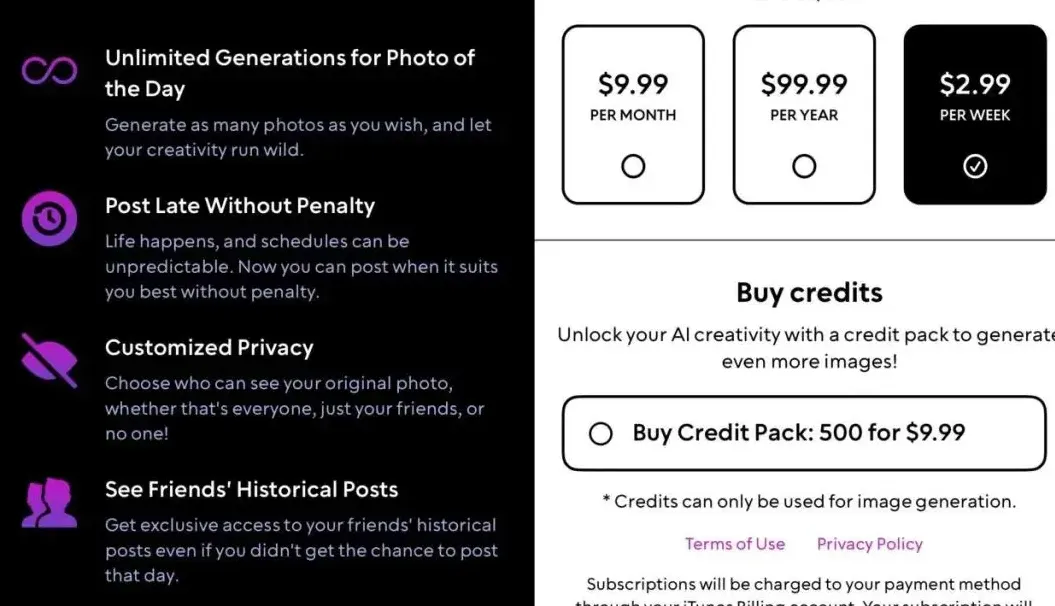
Task: Click the Post Late Without Penalty heading
Action: 240,206
